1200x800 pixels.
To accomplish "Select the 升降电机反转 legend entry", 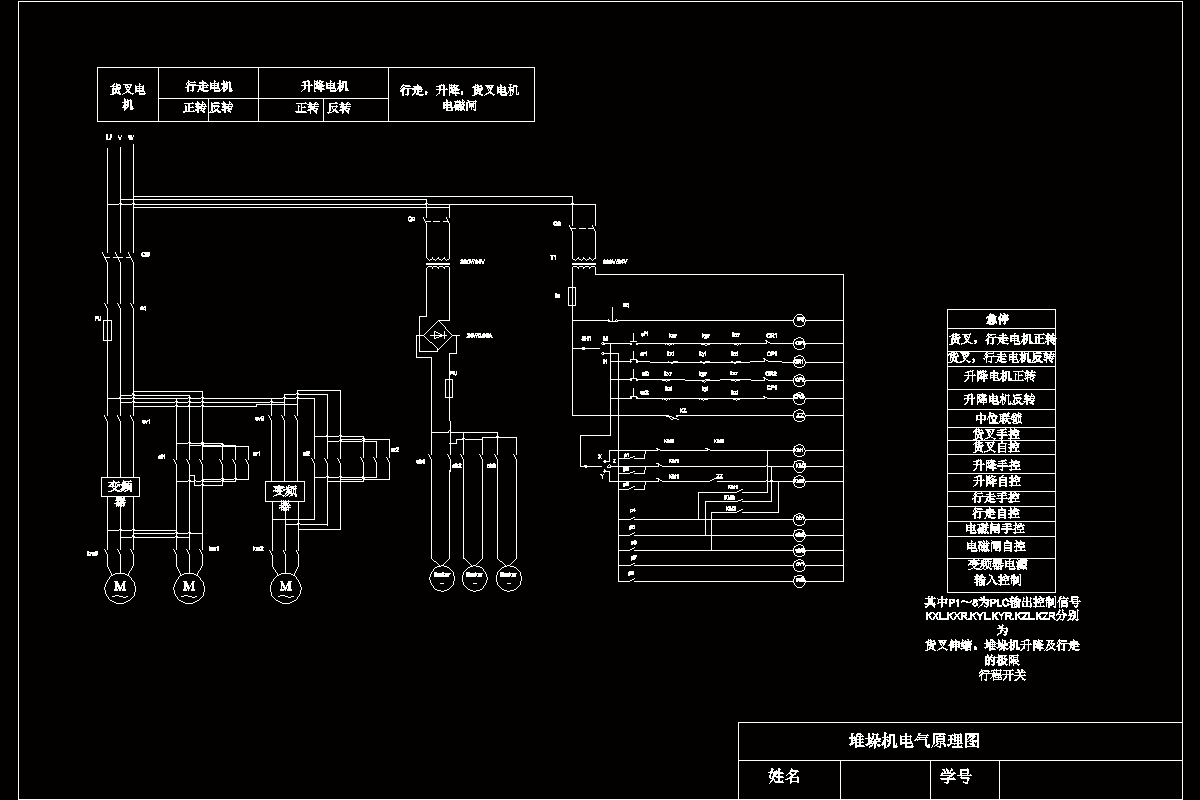I will [1001, 399].
